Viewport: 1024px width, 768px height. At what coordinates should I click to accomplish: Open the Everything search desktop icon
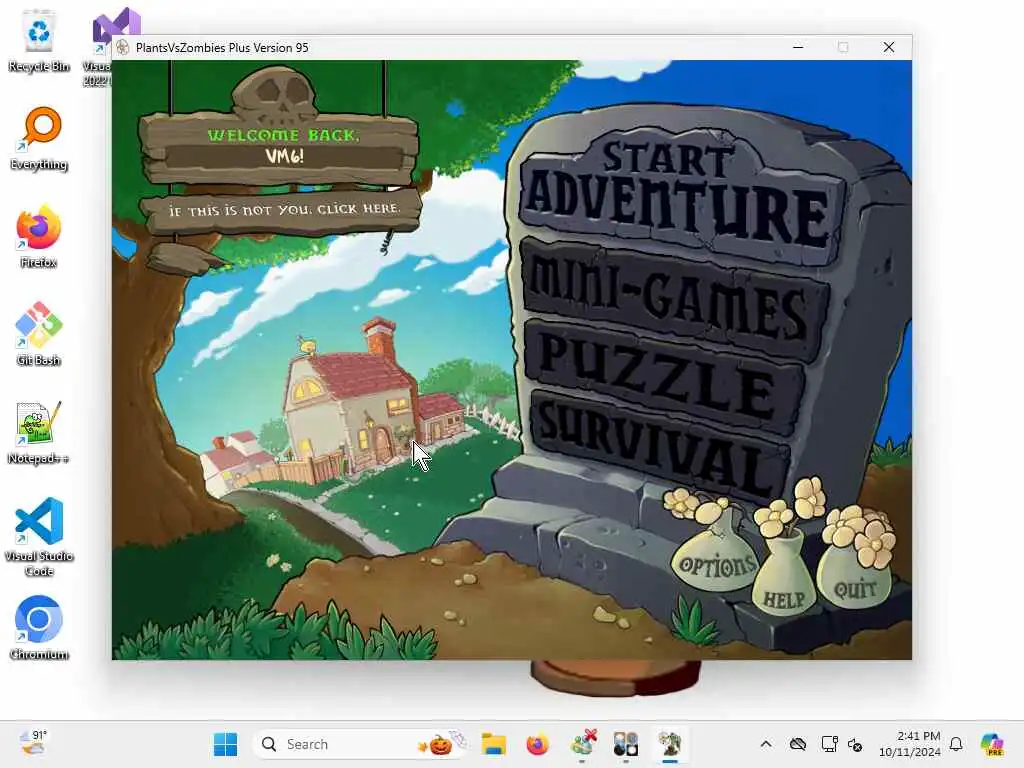pyautogui.click(x=39, y=138)
